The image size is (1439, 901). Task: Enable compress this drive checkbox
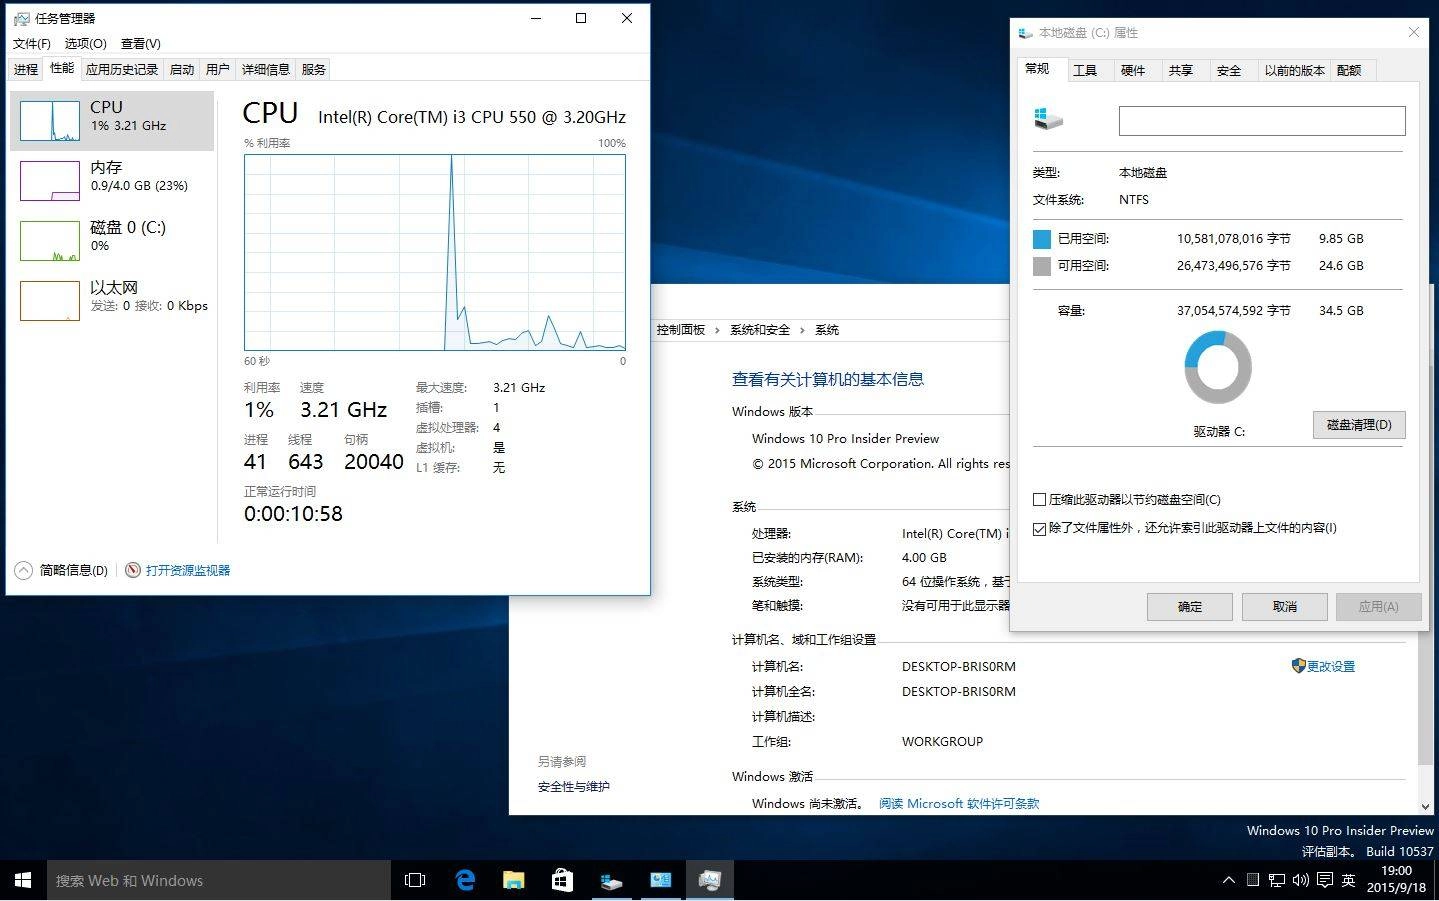click(x=1040, y=500)
